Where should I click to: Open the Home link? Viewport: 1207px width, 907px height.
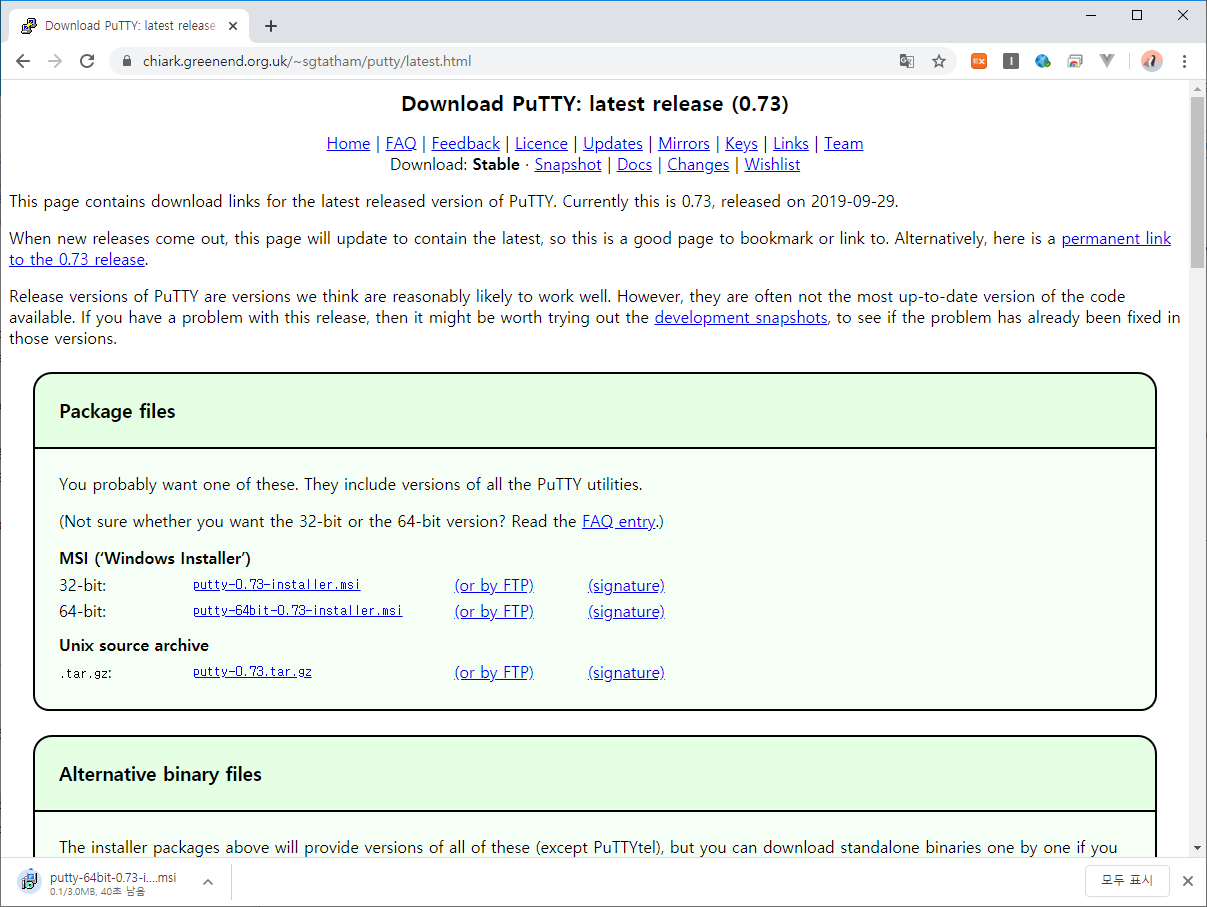348,144
